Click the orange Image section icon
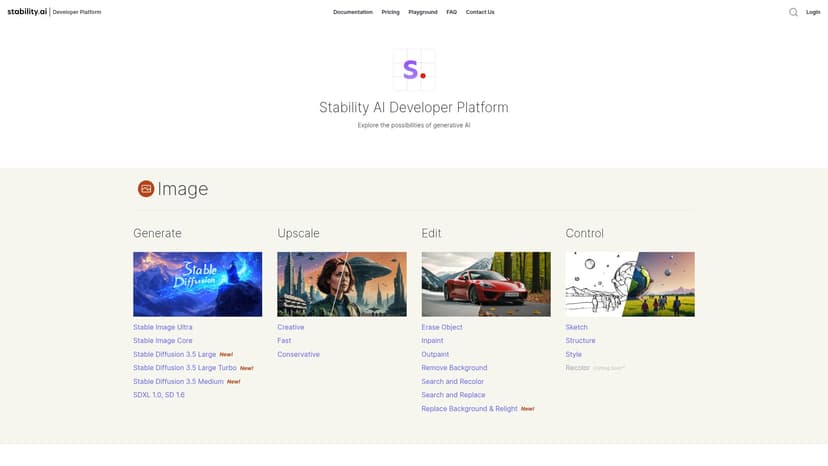828x466 pixels. click(146, 188)
